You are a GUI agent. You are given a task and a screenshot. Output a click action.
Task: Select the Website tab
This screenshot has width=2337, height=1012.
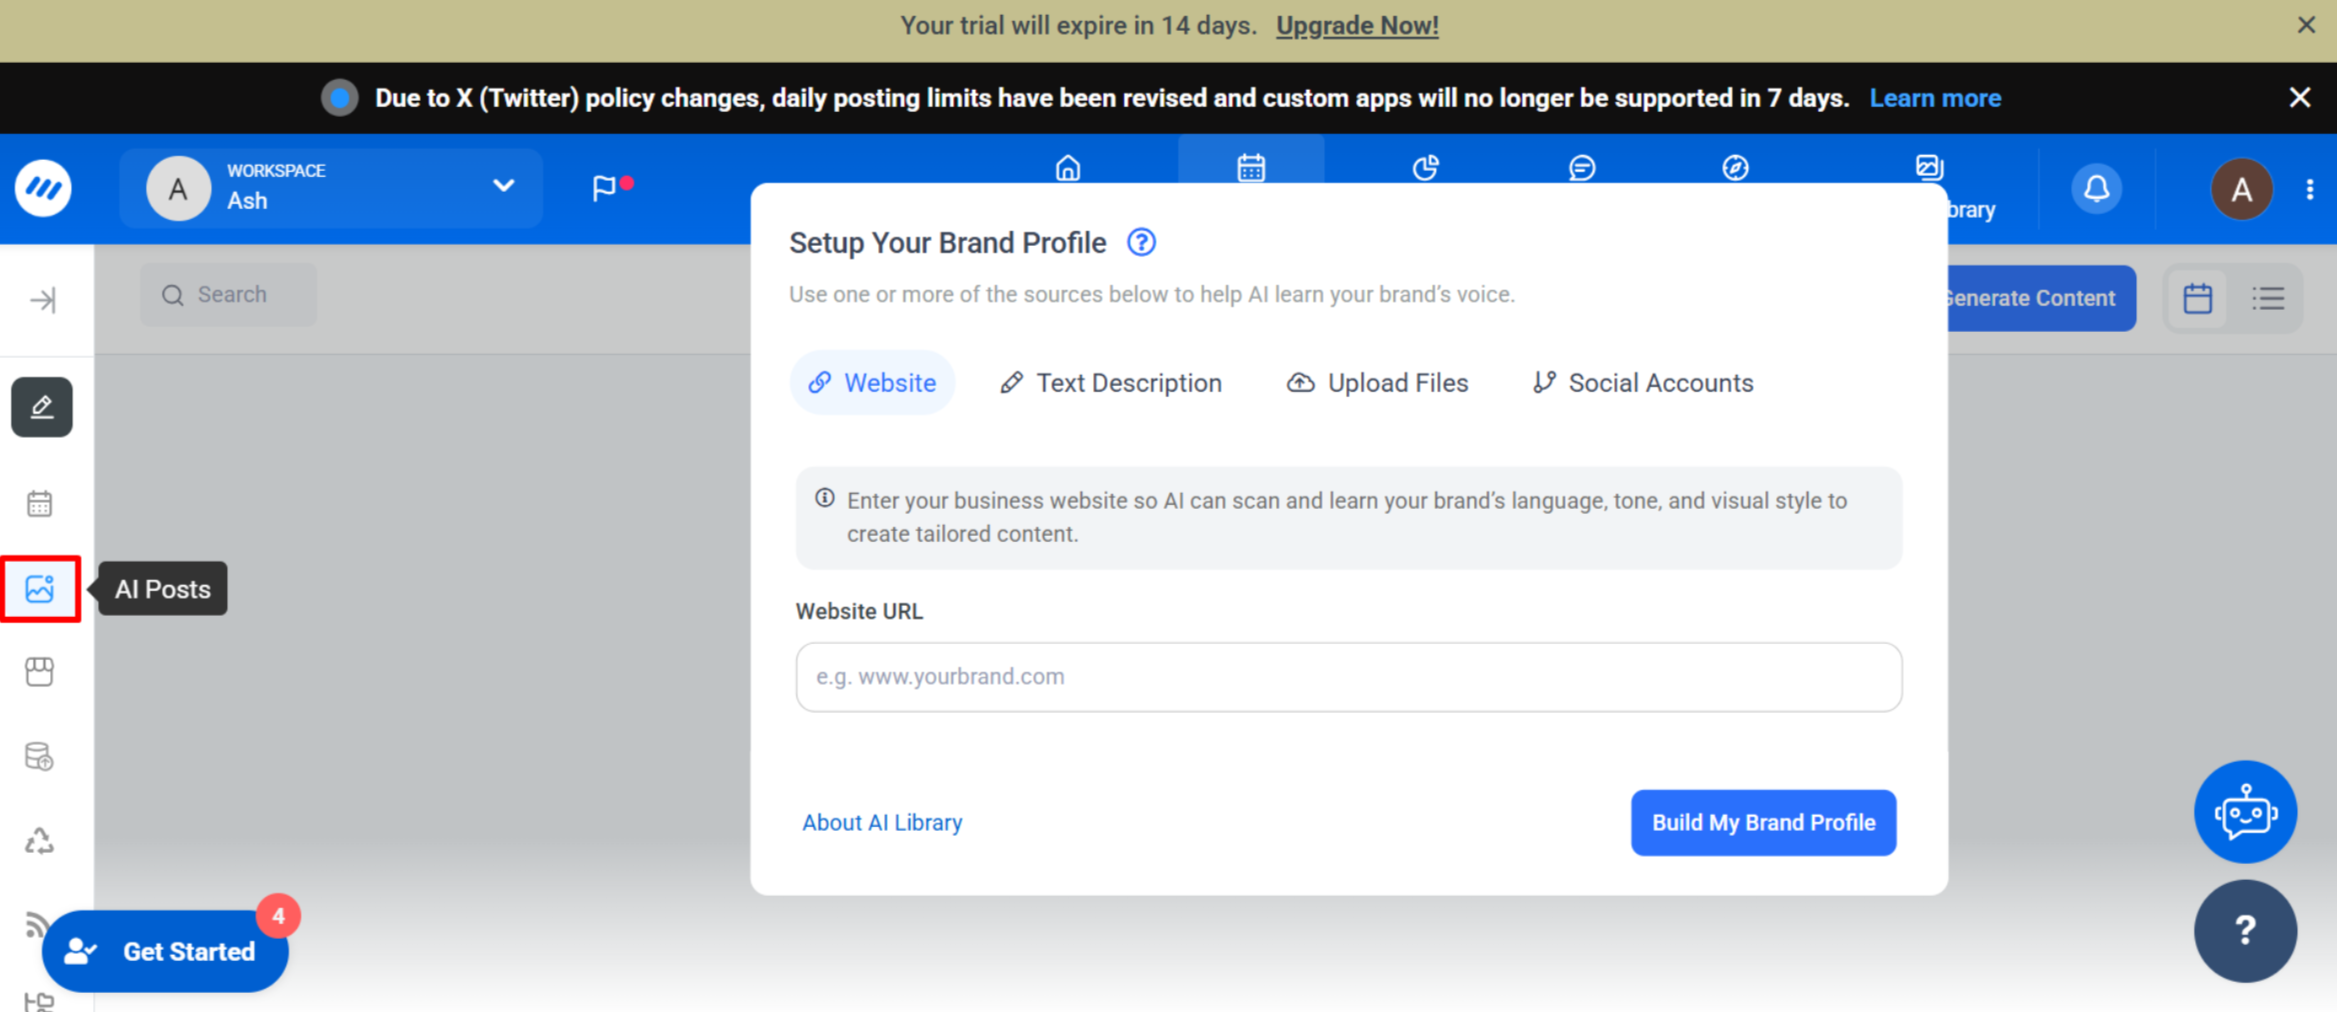coord(872,383)
